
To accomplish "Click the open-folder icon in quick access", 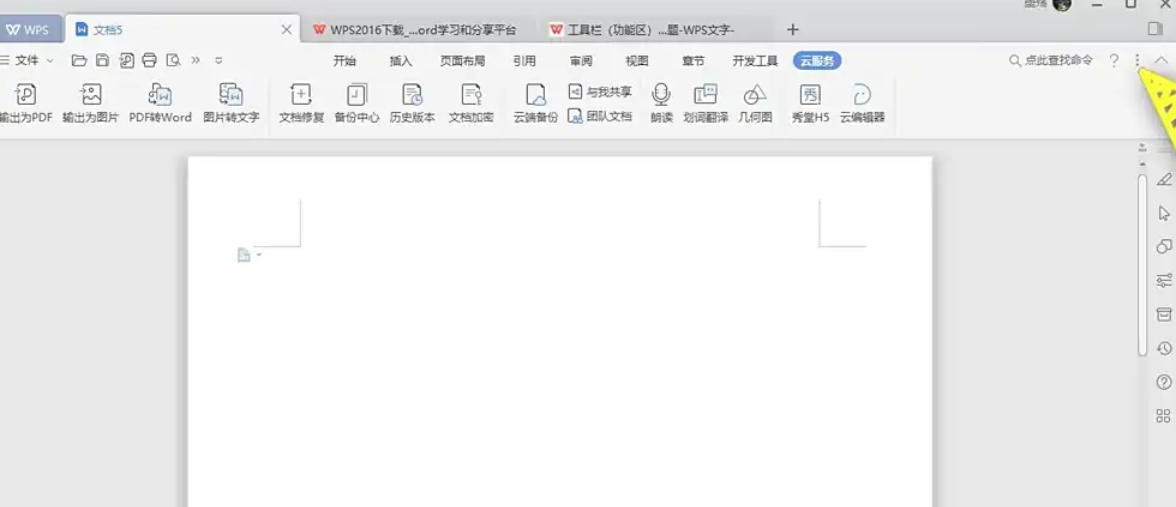I will point(79,61).
